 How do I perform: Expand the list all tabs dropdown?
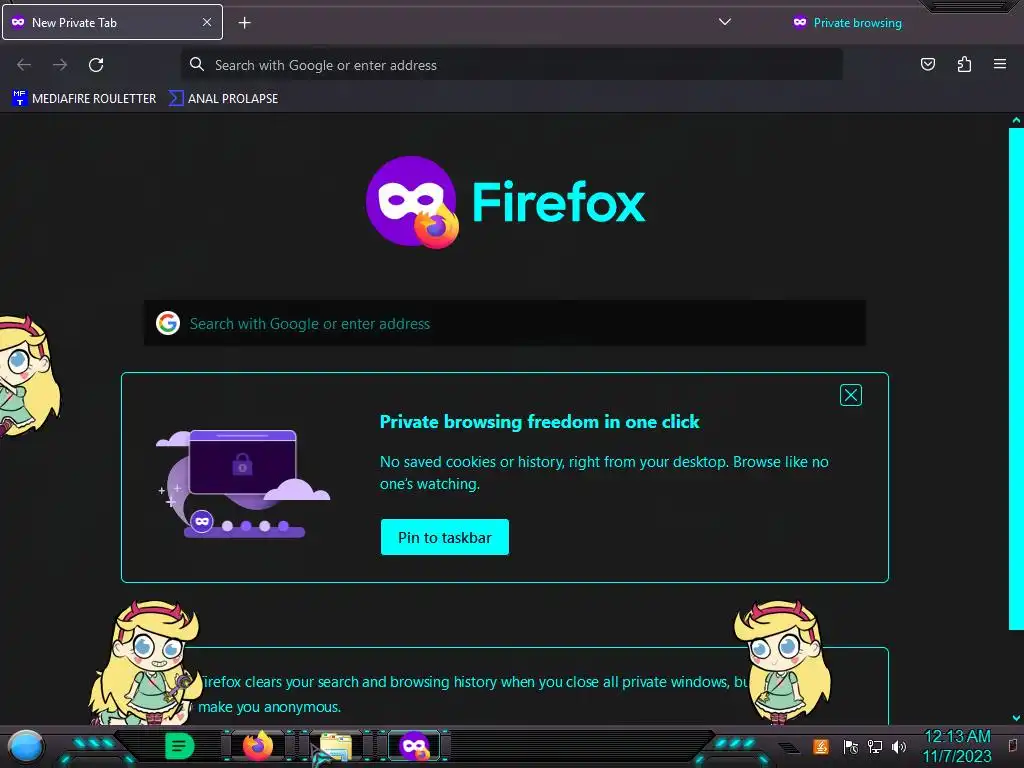point(724,22)
